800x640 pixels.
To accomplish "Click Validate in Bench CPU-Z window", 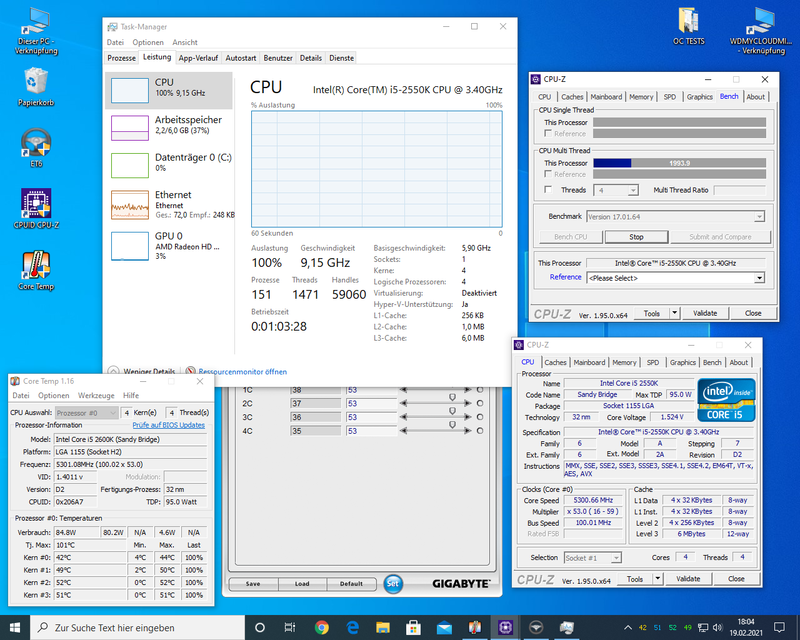I will 705,313.
